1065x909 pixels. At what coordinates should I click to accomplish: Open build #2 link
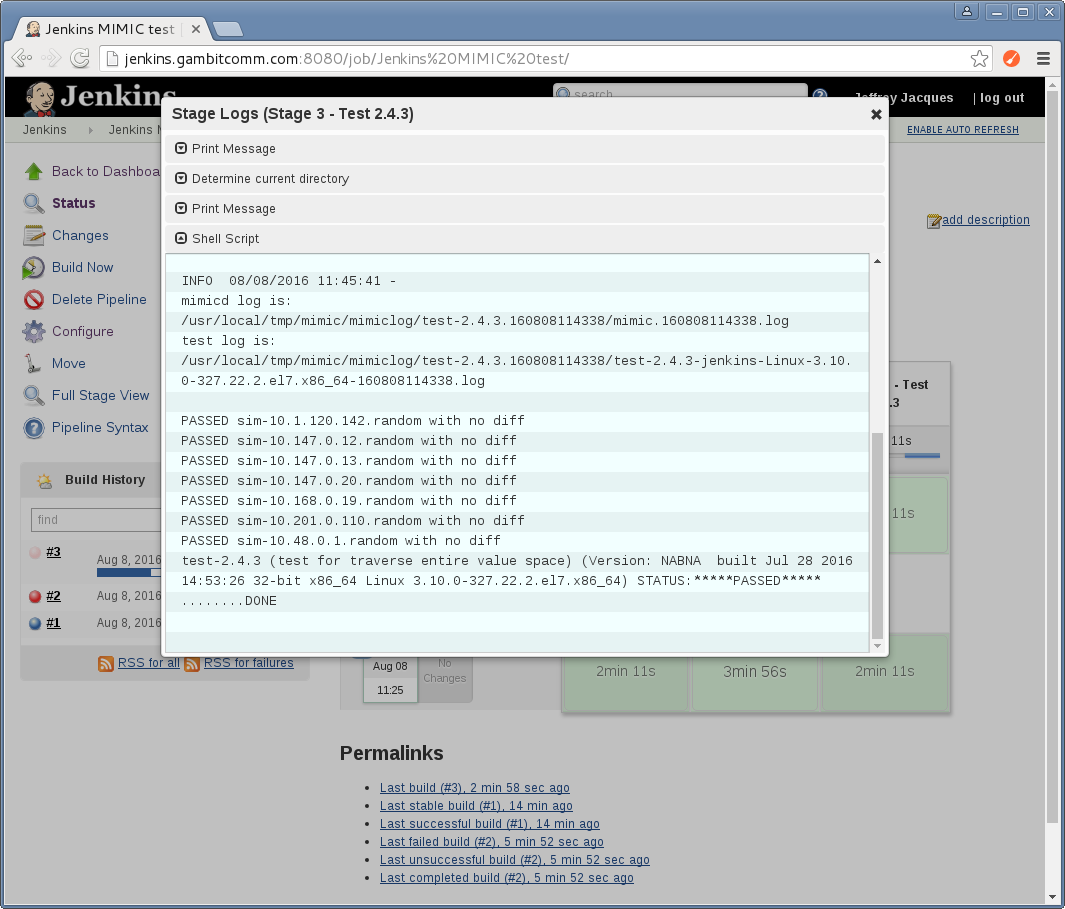(54, 596)
